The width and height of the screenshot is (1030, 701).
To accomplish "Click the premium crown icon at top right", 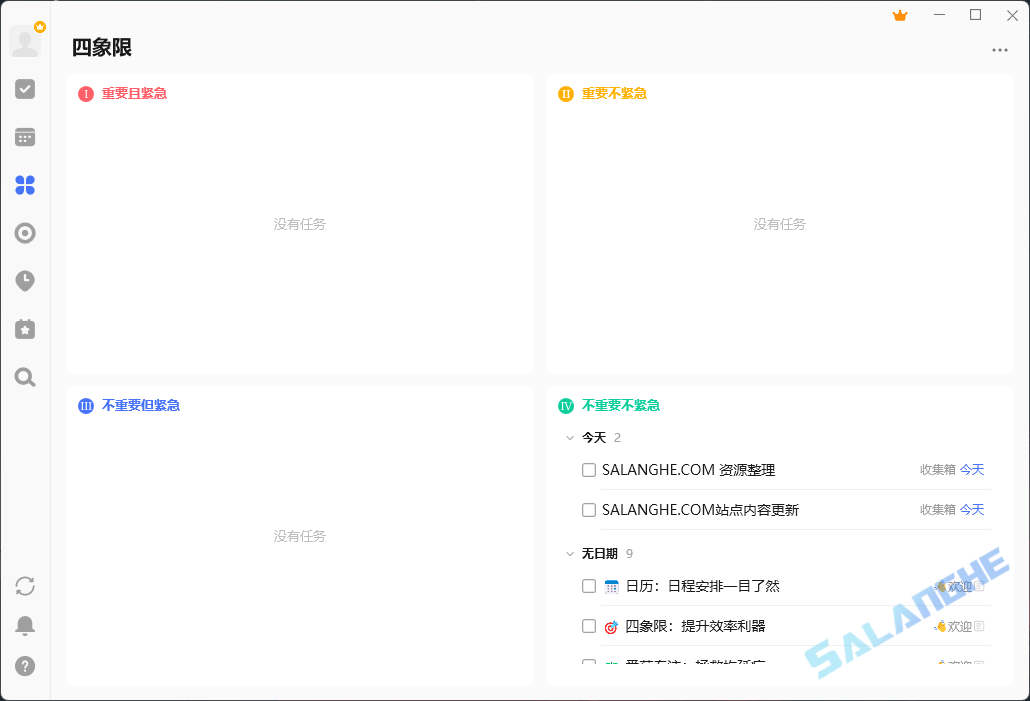I will pos(899,15).
